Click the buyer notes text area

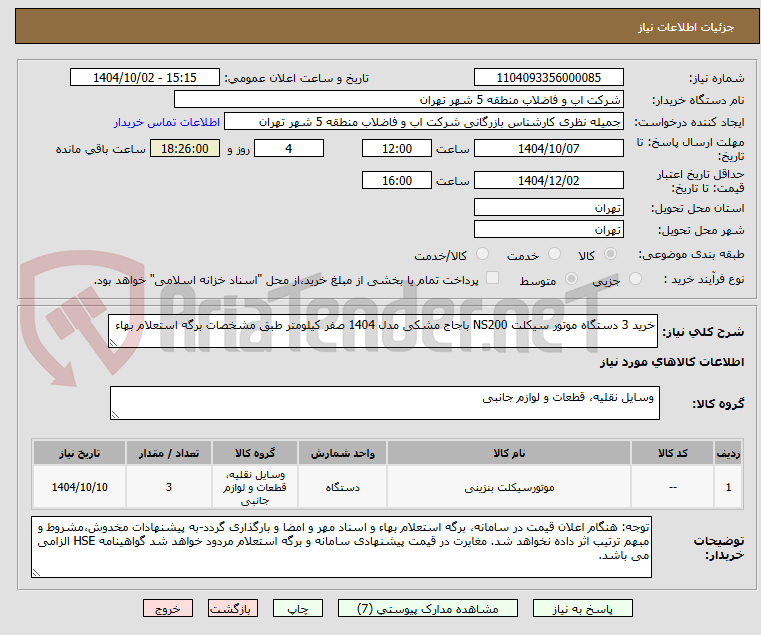tap(341, 547)
